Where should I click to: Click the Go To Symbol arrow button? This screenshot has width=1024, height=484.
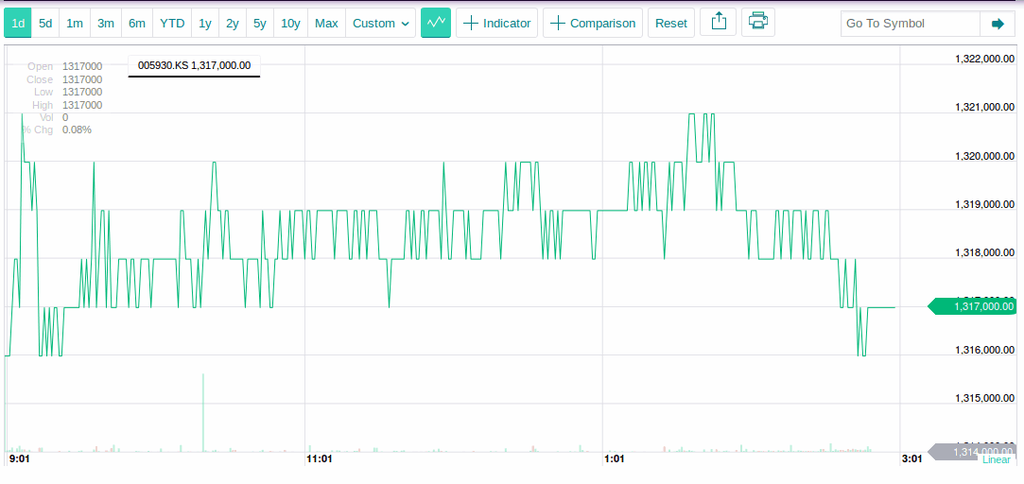point(997,23)
